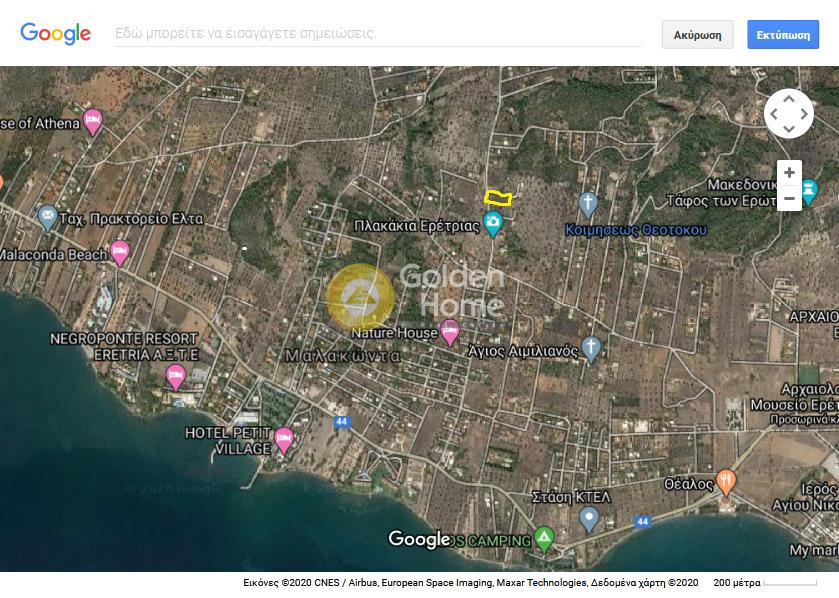This screenshot has height=598, width=839.
Task: Select the Κοιμήσεως Θεοτόκου church marker
Action: point(588,205)
